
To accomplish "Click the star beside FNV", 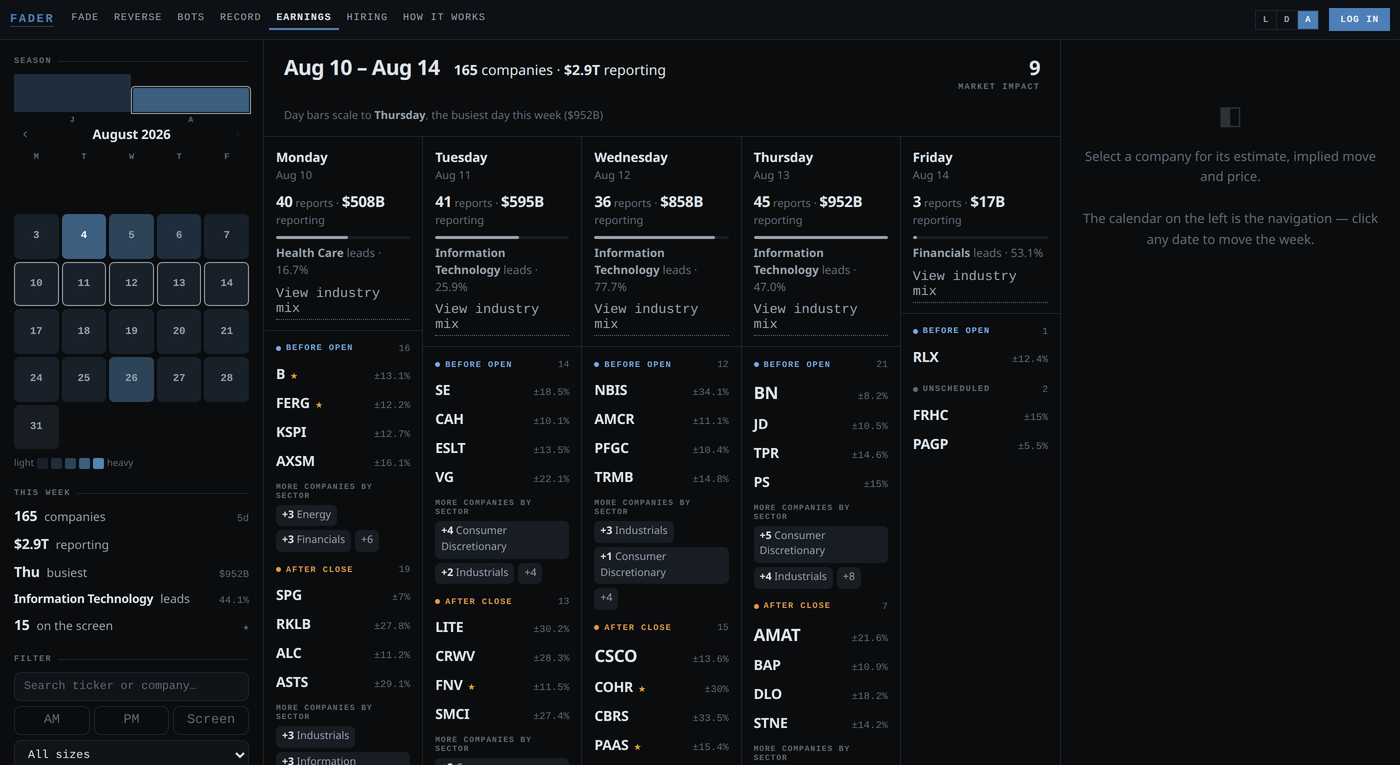I will (471, 687).
